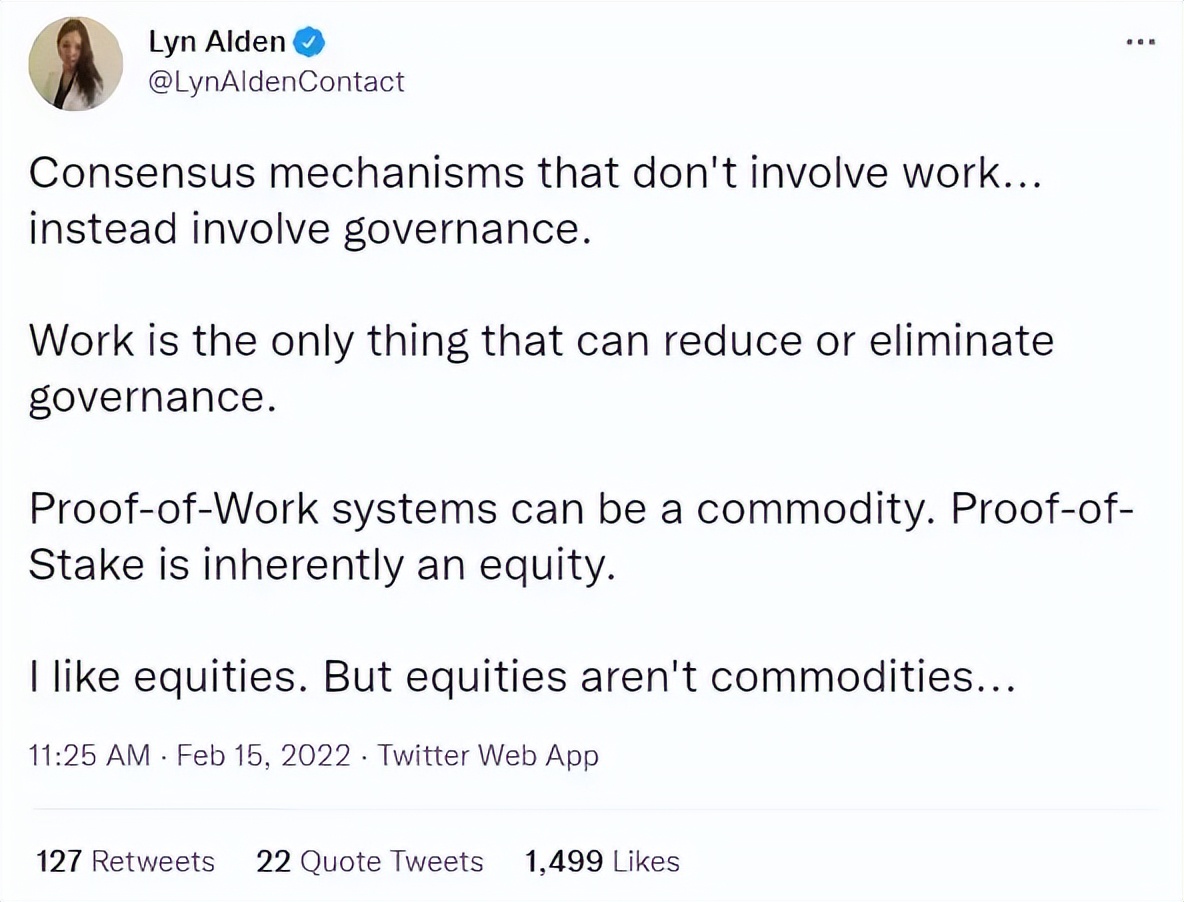Viewport: 1184px width, 902px height.
Task: Click the tweet line about consensus mechanisms
Action: point(535,173)
